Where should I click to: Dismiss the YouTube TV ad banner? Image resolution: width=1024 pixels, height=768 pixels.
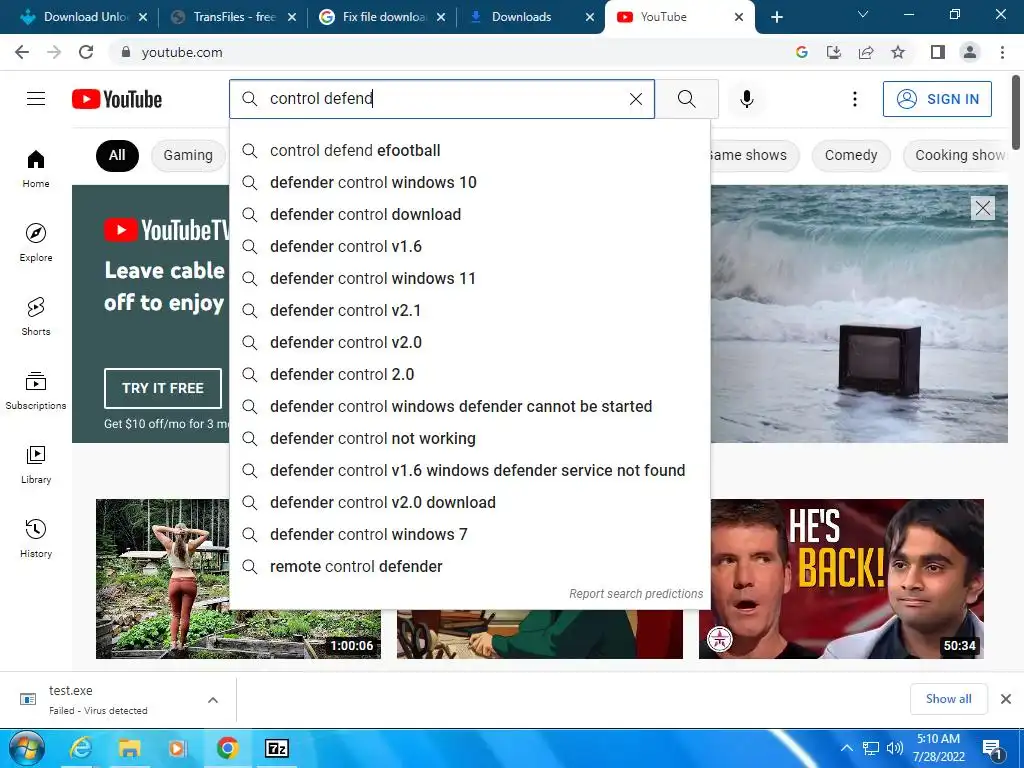tap(982, 208)
